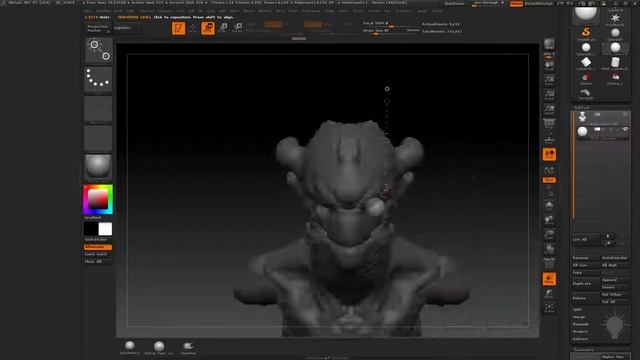The width and height of the screenshot is (640, 360).
Task: Open the Zscript menu
Action: tap(438, 11)
